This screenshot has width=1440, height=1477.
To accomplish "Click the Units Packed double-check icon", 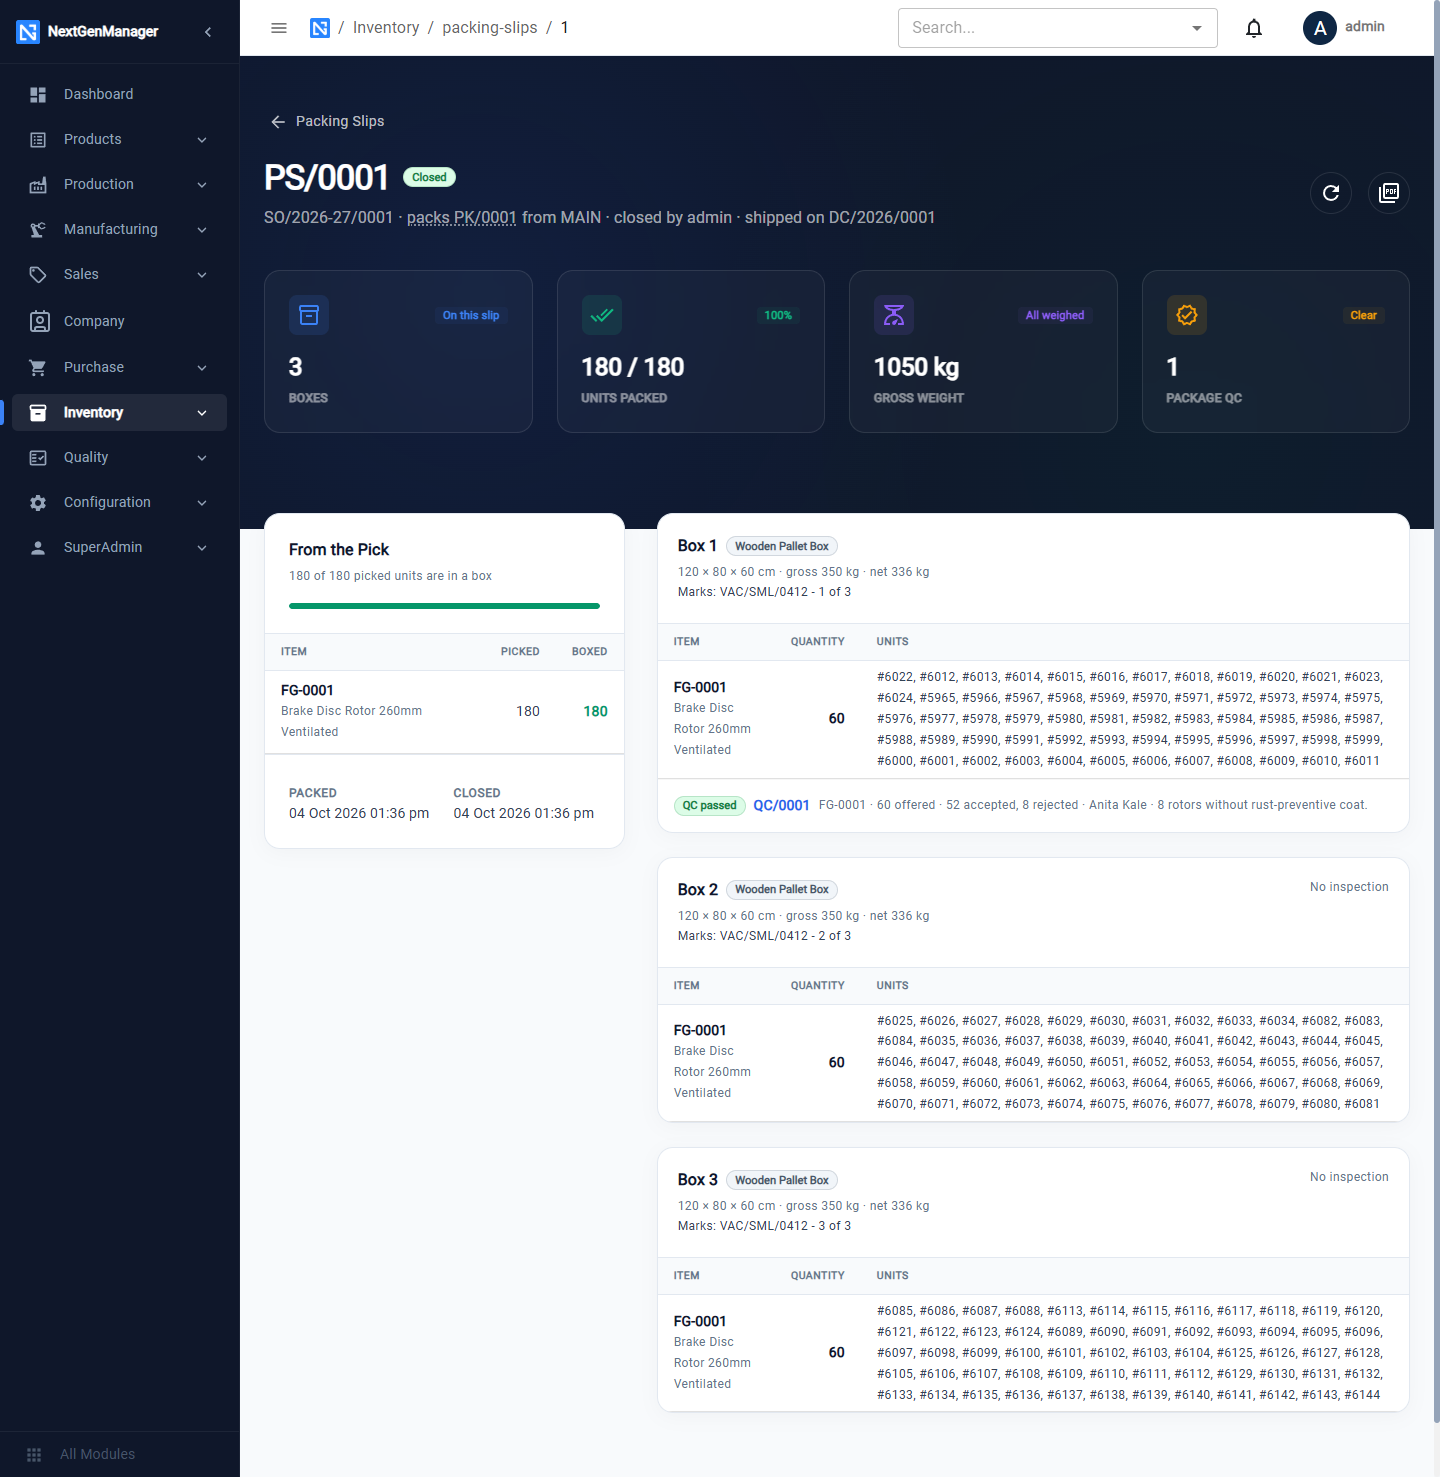I will tap(602, 315).
